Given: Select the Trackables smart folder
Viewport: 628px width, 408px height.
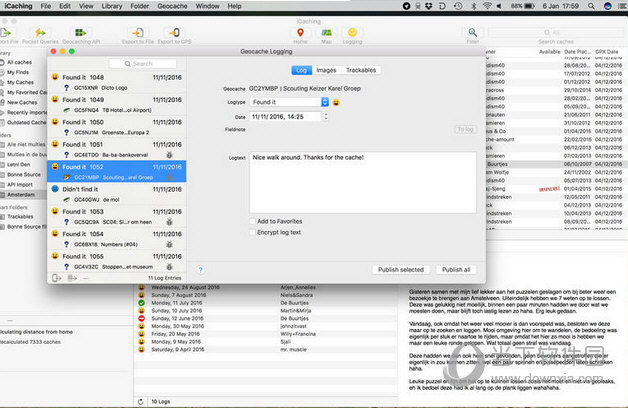Looking at the screenshot, I should tap(20, 217).
